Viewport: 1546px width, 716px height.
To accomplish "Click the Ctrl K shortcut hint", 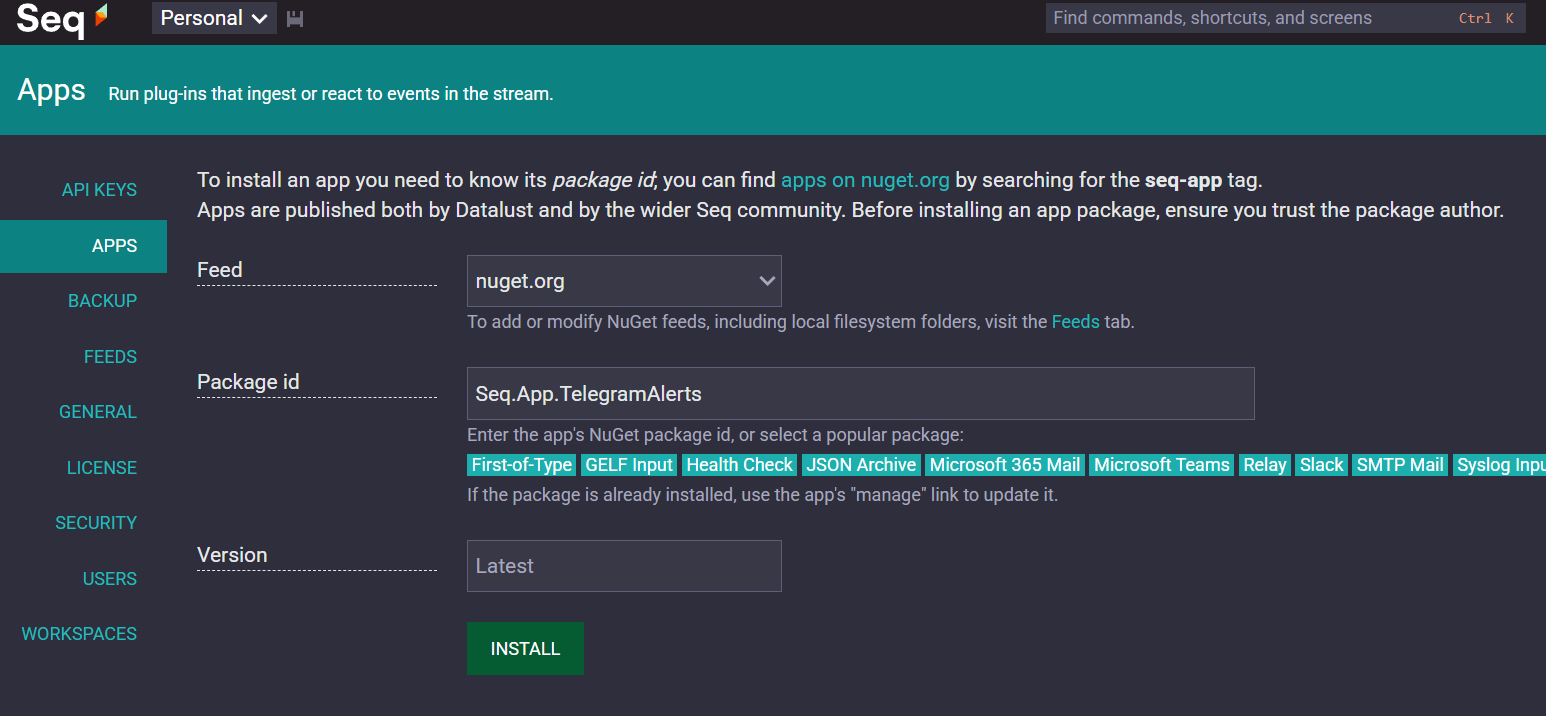I will click(1486, 18).
